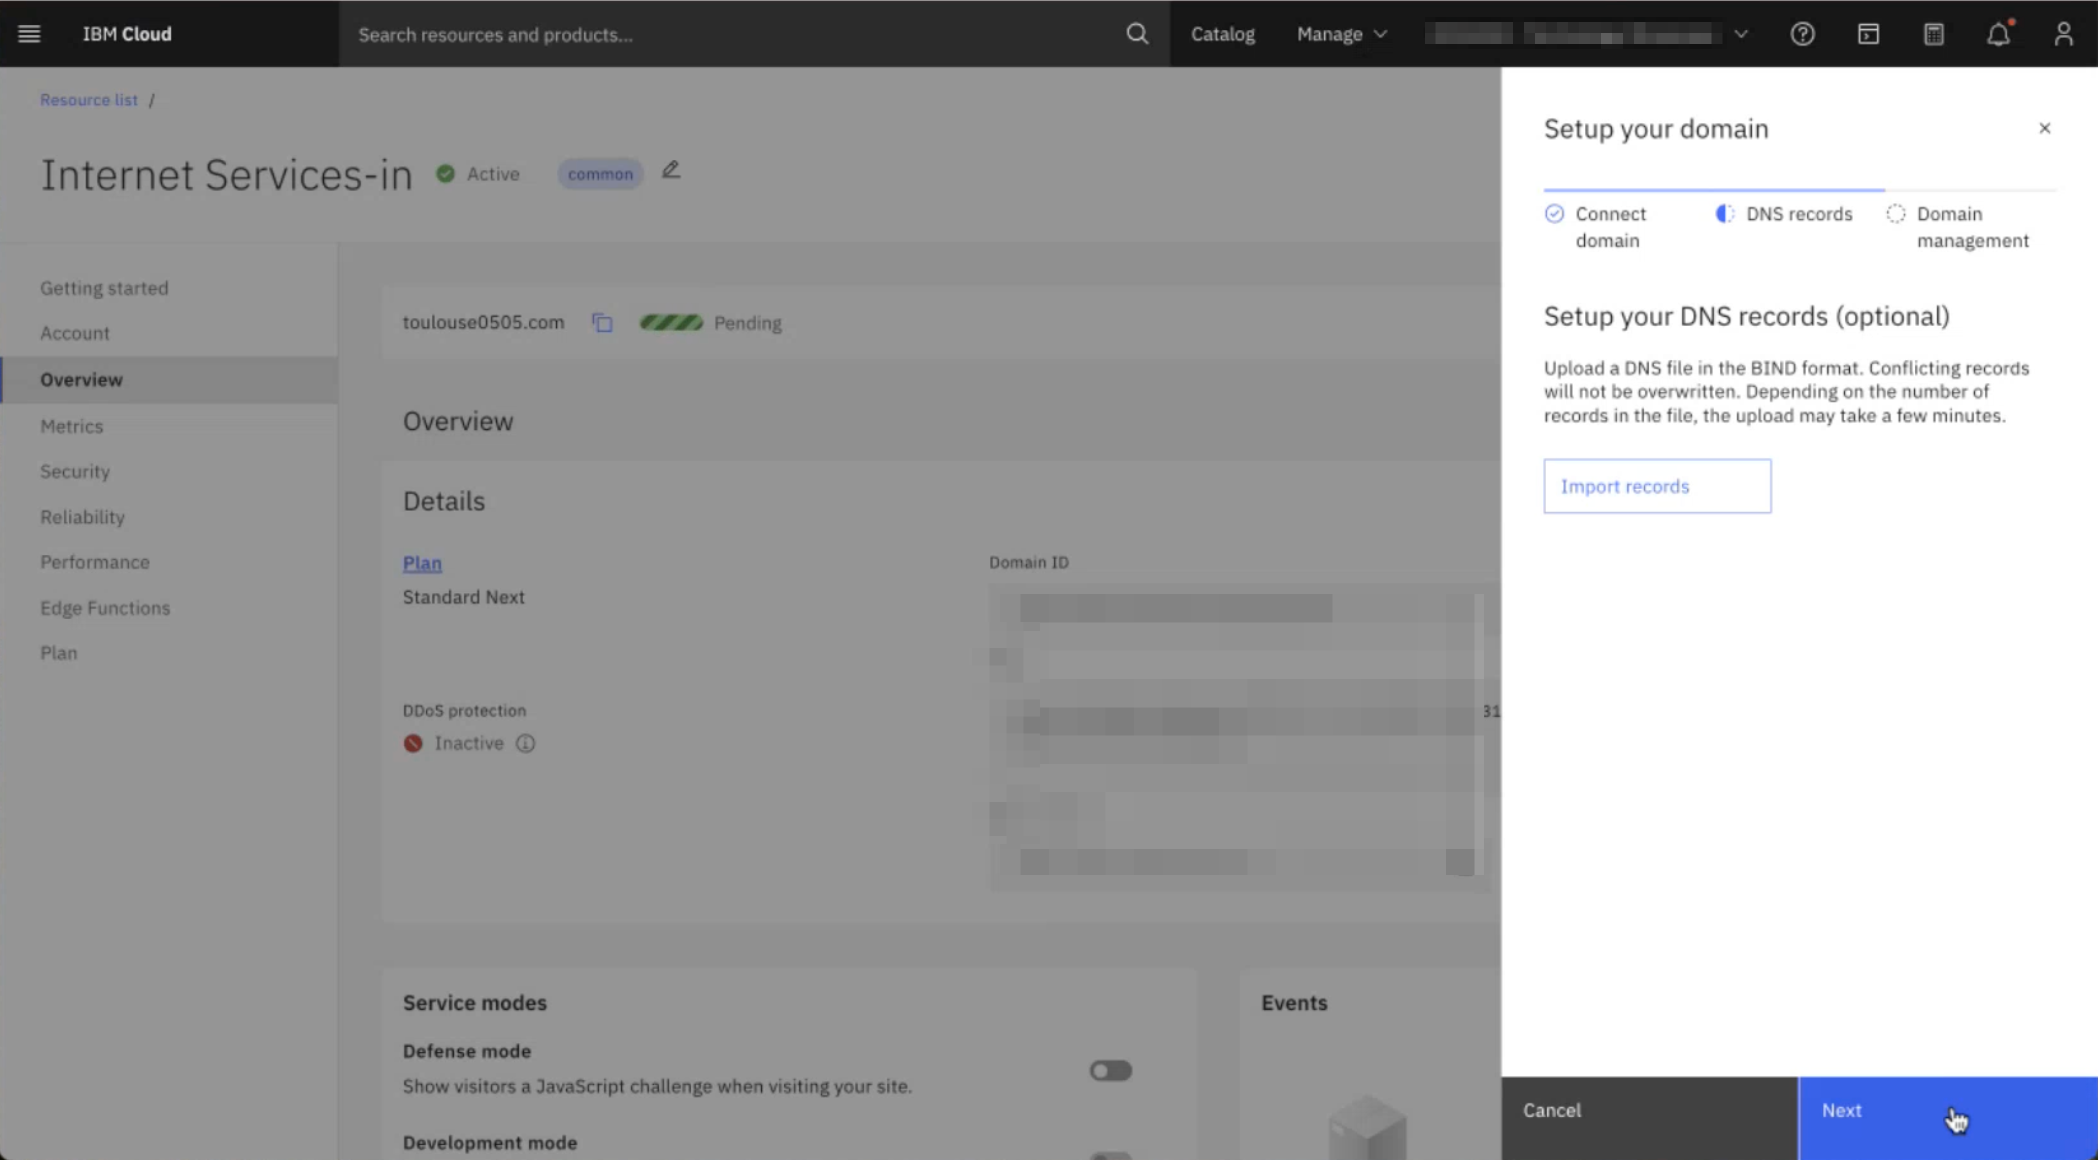Click the Import records button

pos(1656,486)
